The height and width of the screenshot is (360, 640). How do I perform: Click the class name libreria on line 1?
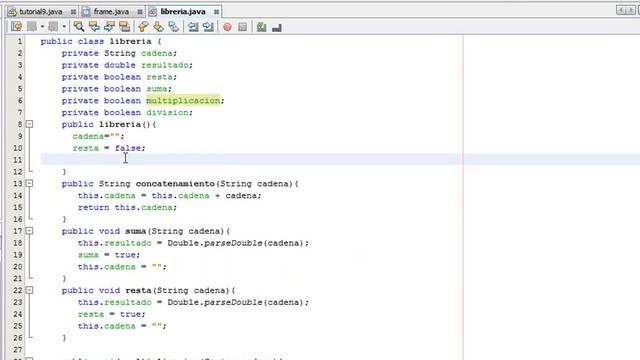(130, 41)
